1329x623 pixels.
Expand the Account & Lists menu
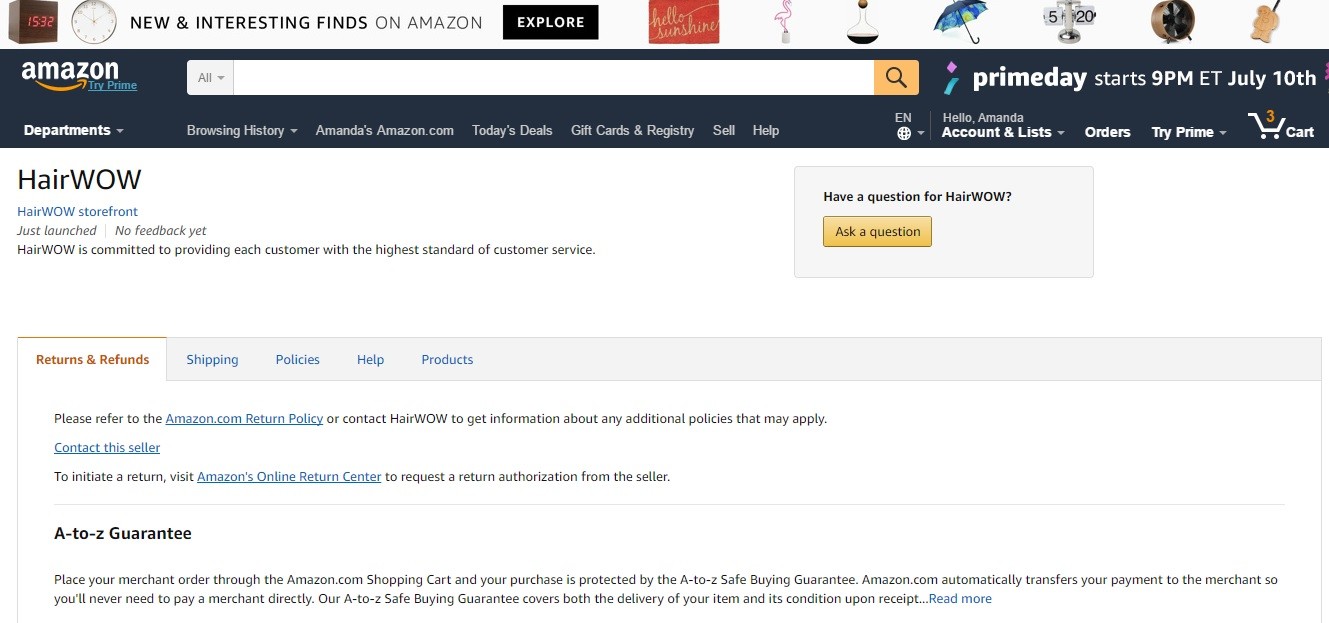[1002, 132]
